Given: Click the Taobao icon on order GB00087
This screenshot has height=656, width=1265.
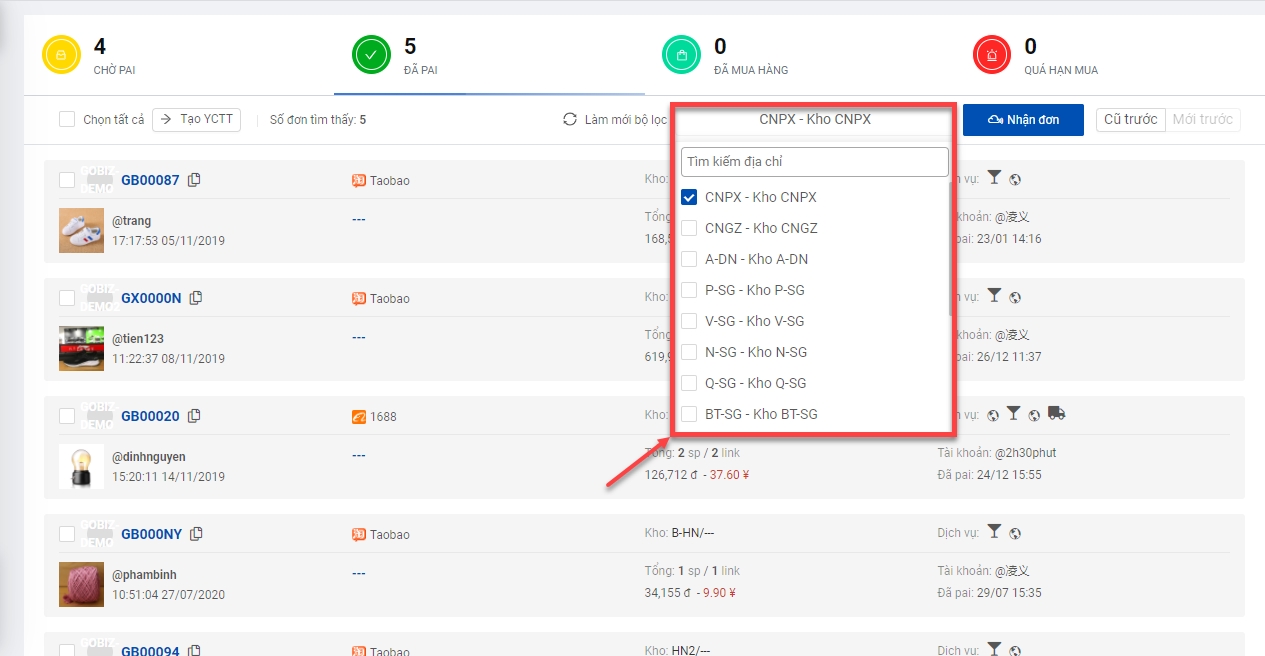Looking at the screenshot, I should point(359,181).
